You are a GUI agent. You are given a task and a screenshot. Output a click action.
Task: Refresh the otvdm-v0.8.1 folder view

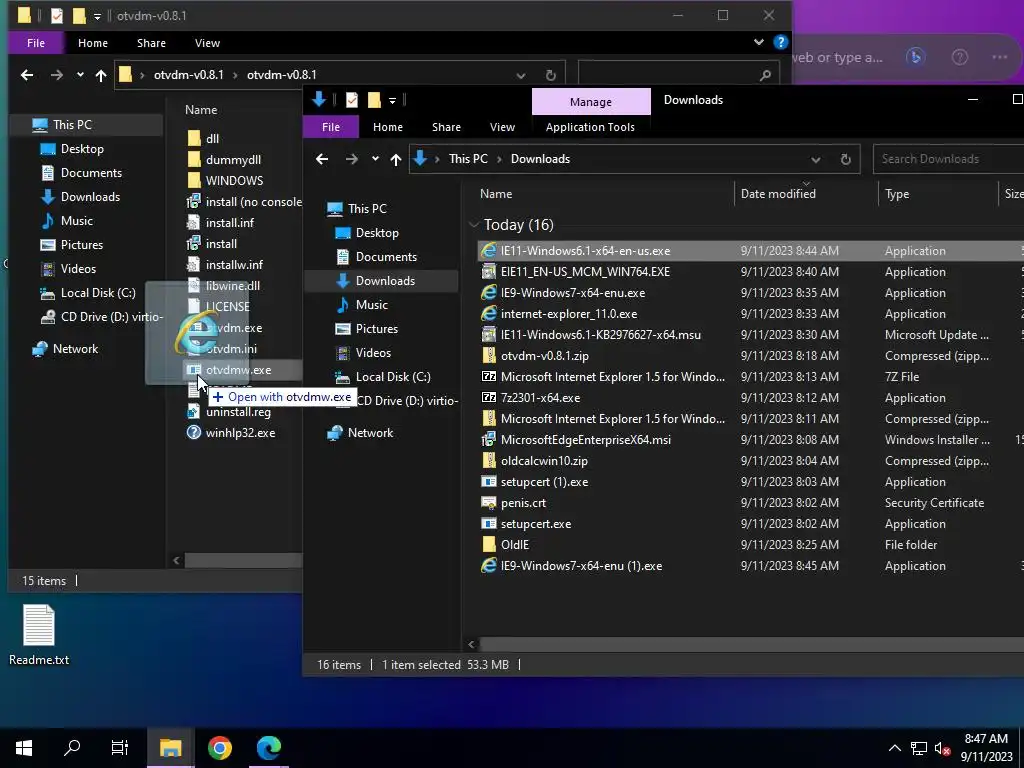point(551,75)
